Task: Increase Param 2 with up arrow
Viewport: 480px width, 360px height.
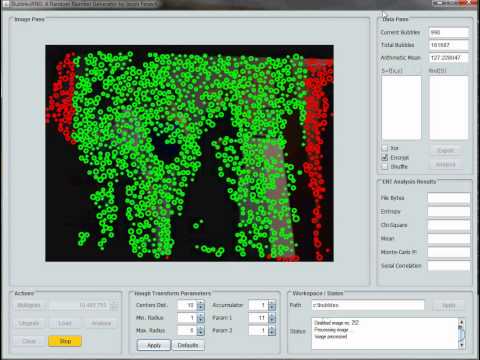Action: 272,328
